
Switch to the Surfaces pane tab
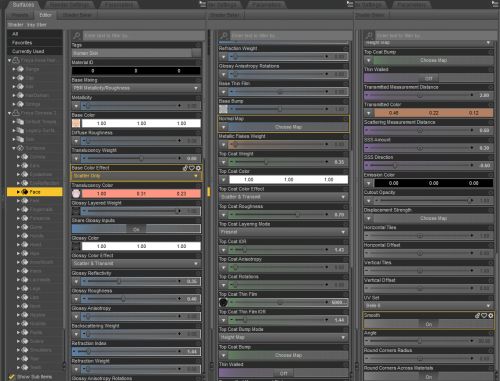[23, 5]
